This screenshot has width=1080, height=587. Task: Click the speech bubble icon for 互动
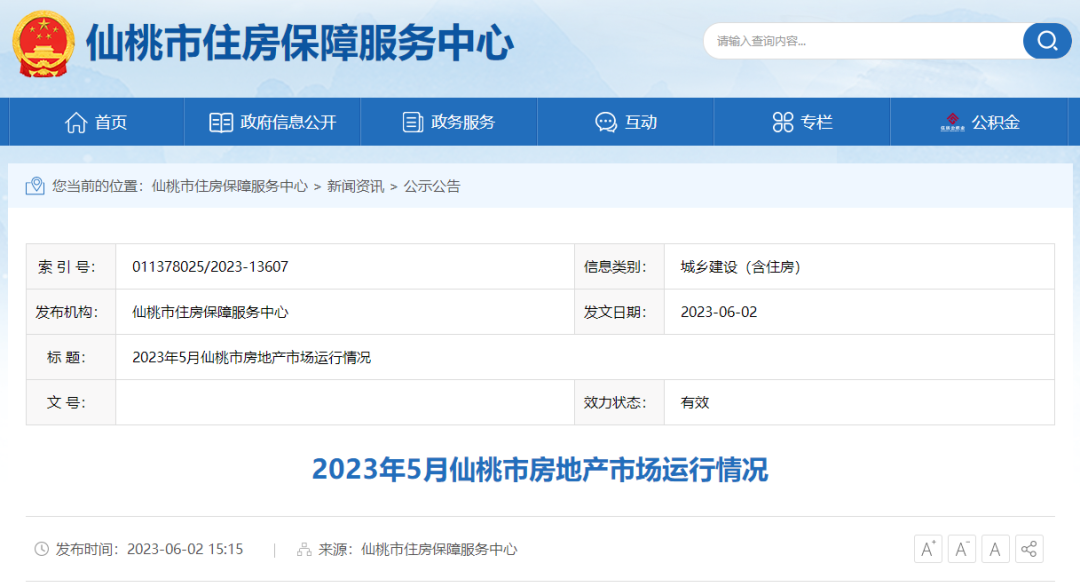tap(606, 122)
